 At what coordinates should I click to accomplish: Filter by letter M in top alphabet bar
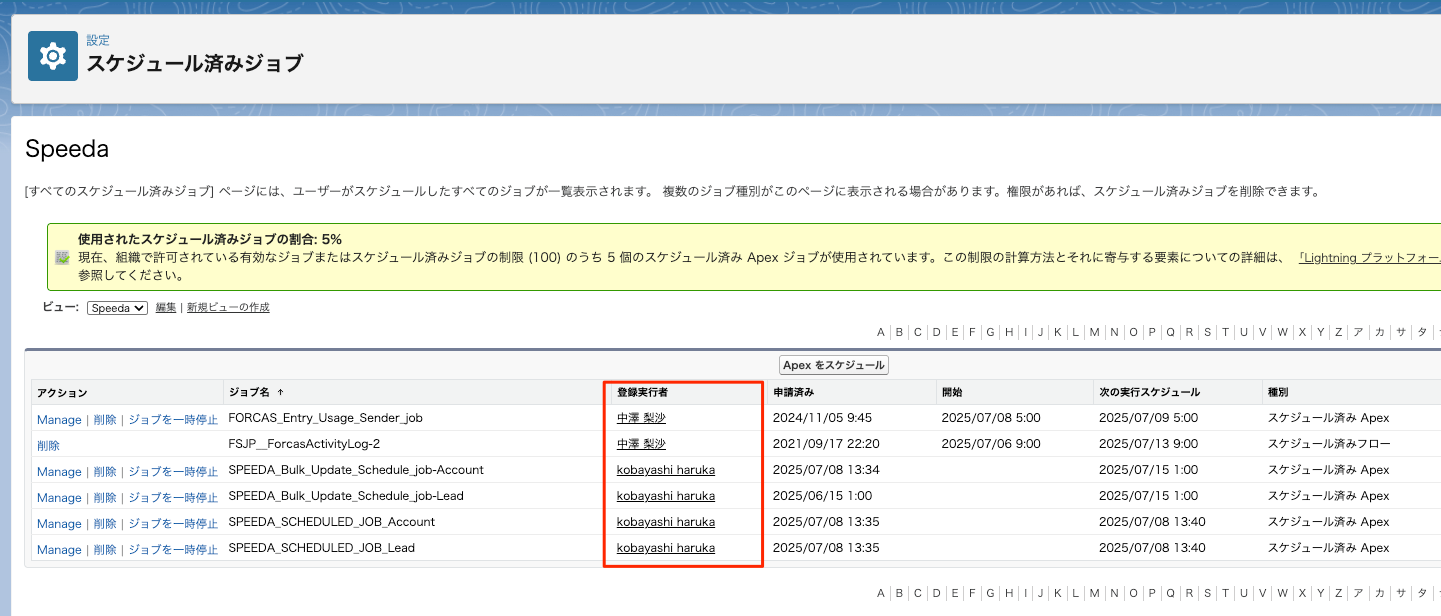1094,332
